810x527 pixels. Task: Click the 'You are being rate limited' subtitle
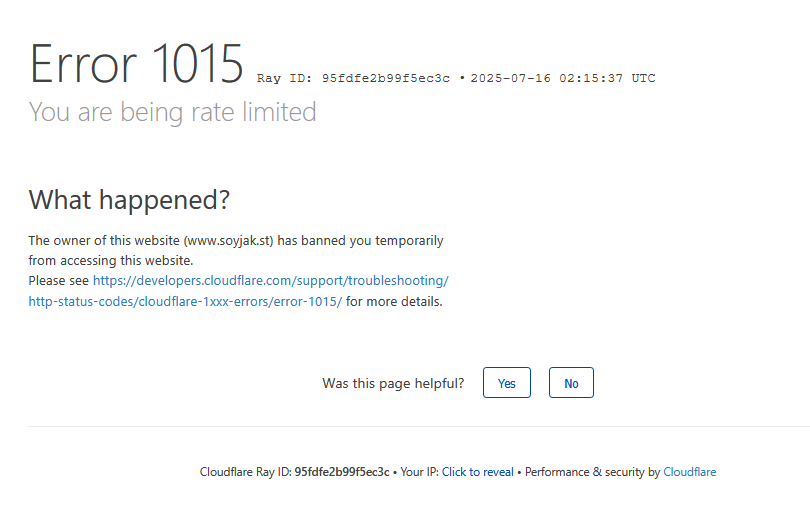click(x=172, y=112)
